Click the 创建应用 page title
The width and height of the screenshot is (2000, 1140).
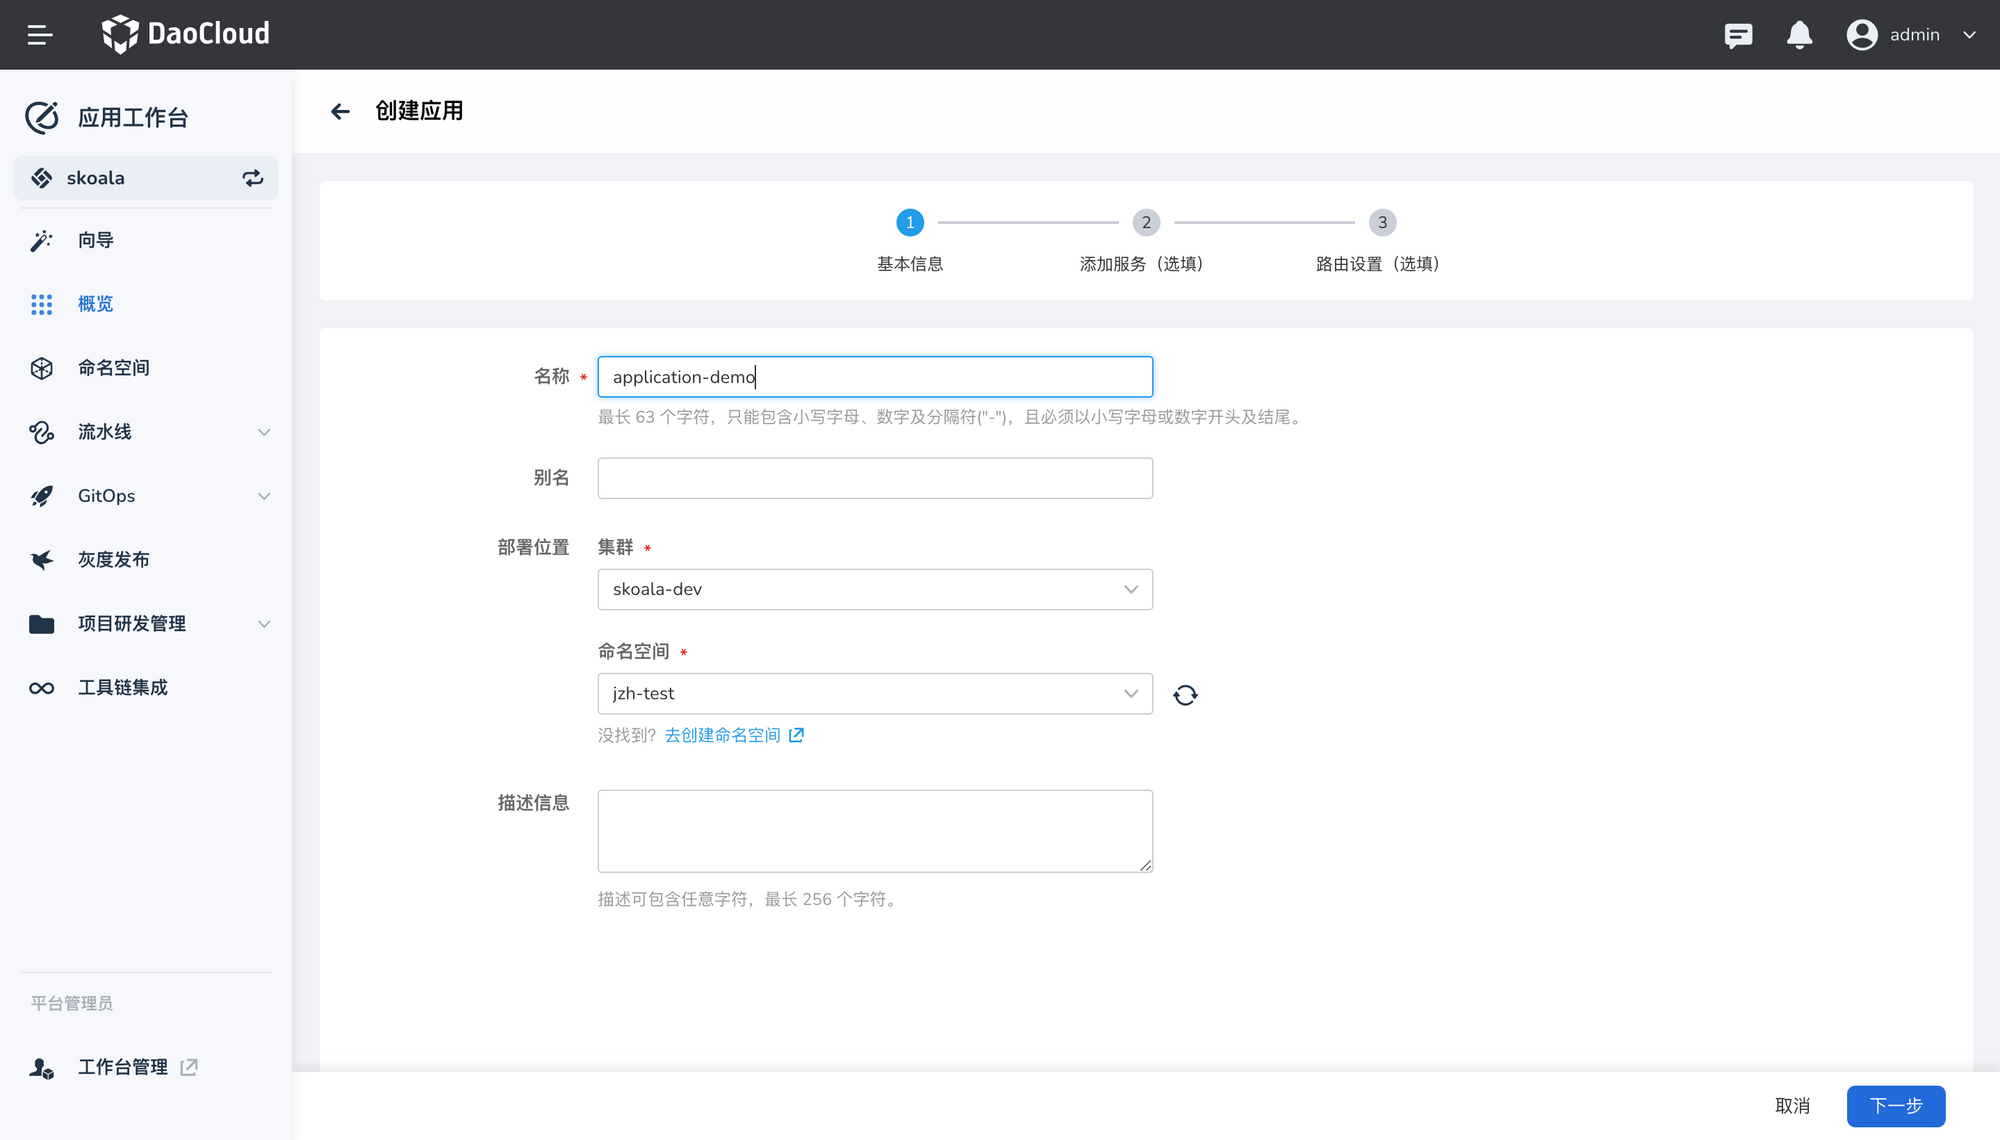pyautogui.click(x=419, y=111)
